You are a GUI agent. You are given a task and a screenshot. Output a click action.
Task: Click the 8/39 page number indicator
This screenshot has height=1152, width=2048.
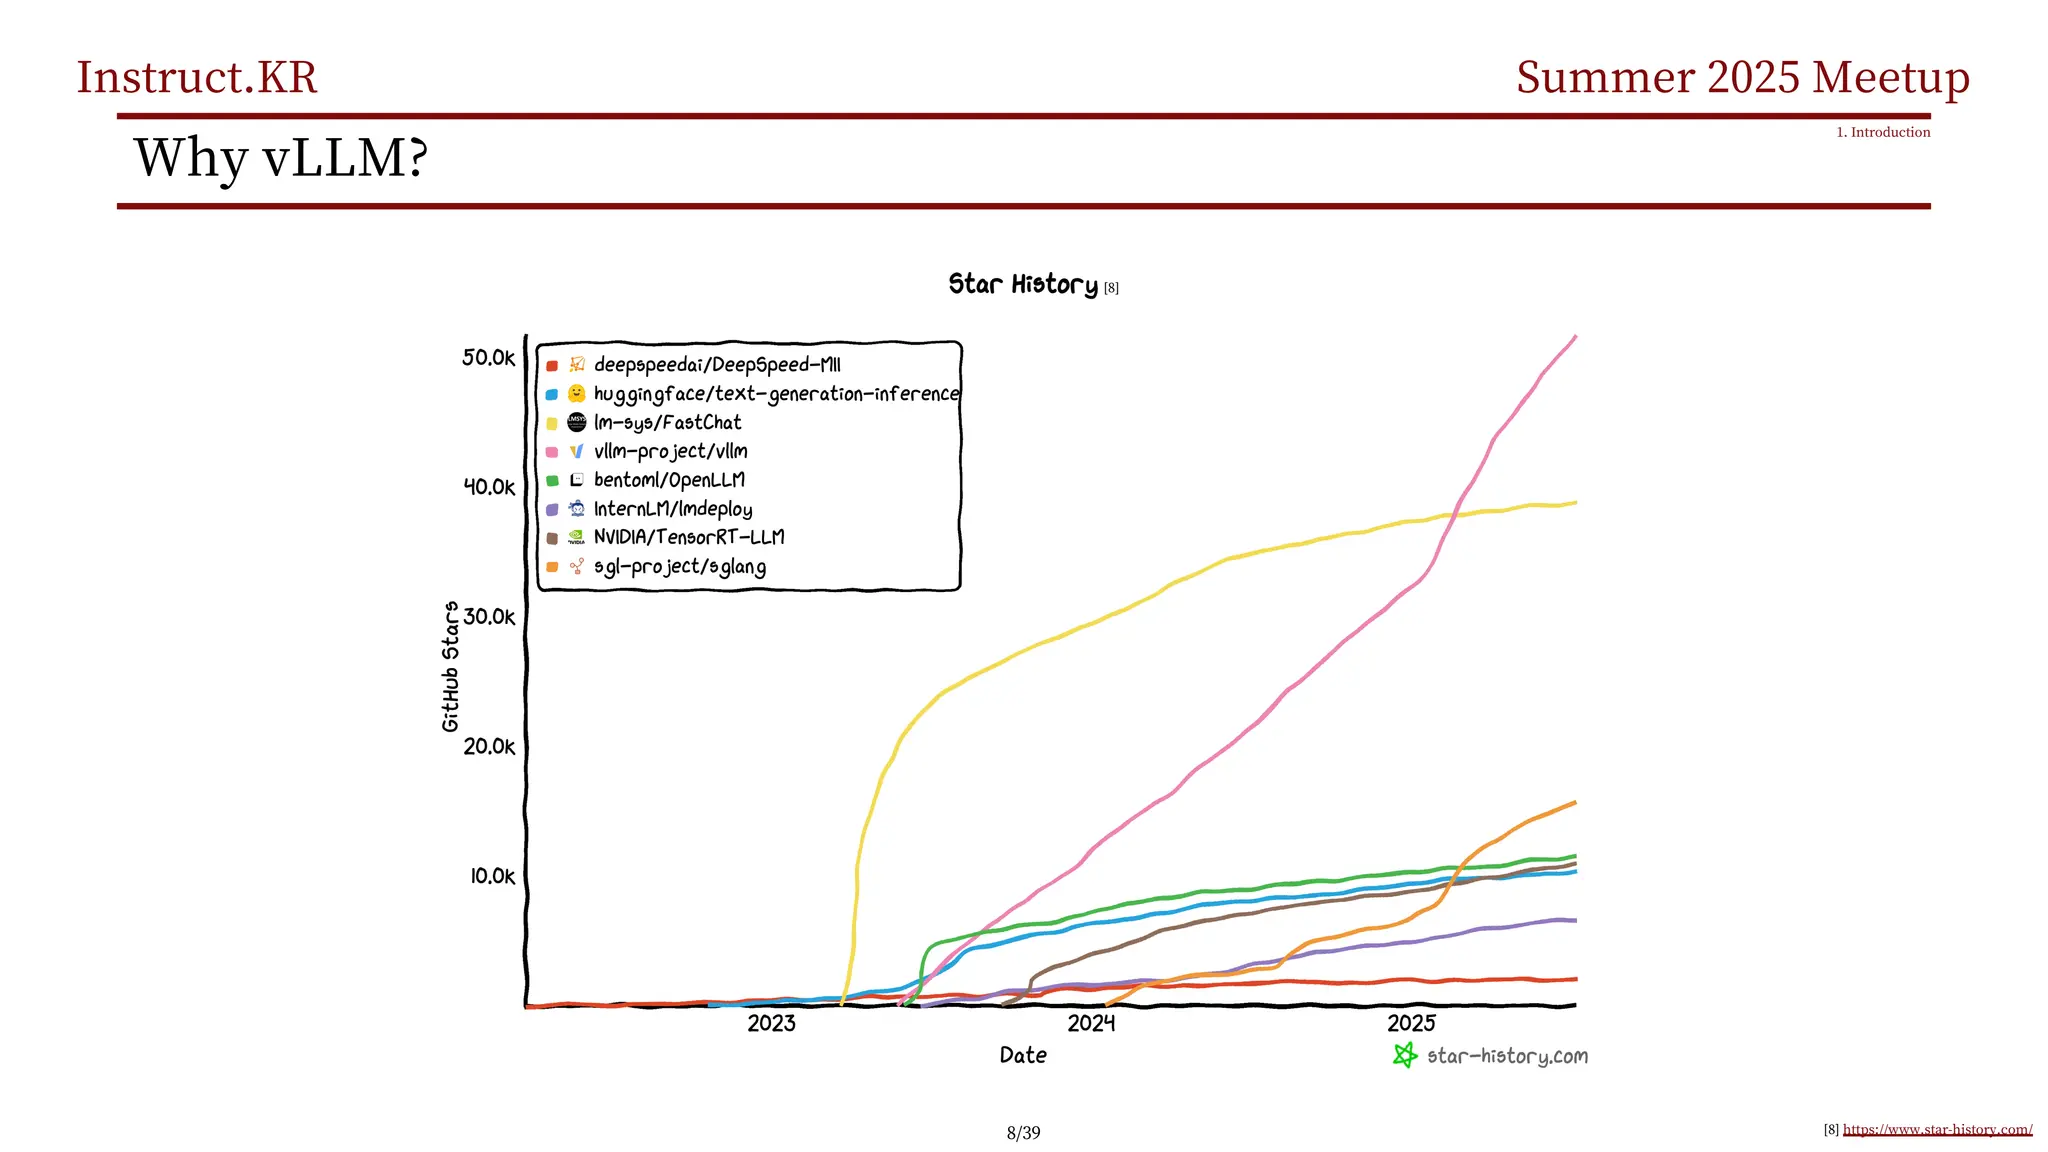pyautogui.click(x=1023, y=1133)
